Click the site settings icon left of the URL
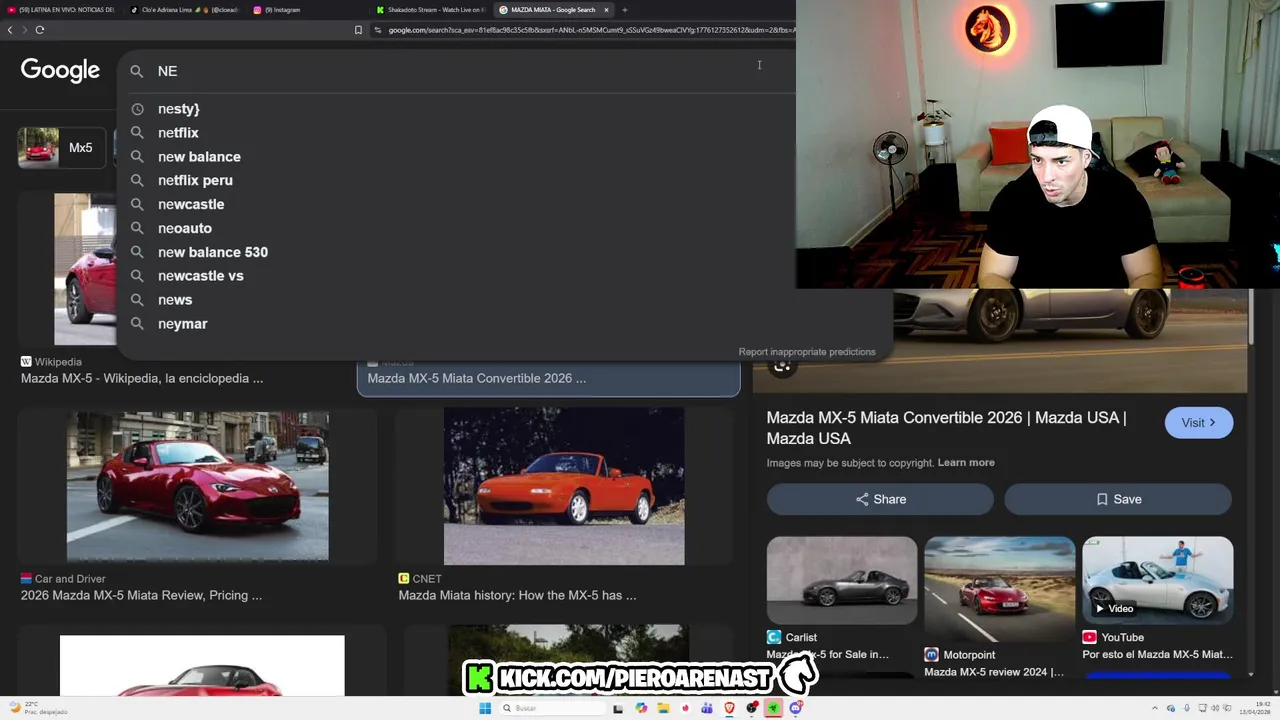Screen dimensions: 1280x720 378,30
